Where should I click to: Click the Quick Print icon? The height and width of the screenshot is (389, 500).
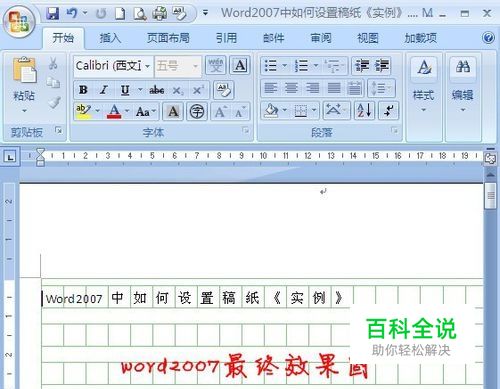(160, 14)
